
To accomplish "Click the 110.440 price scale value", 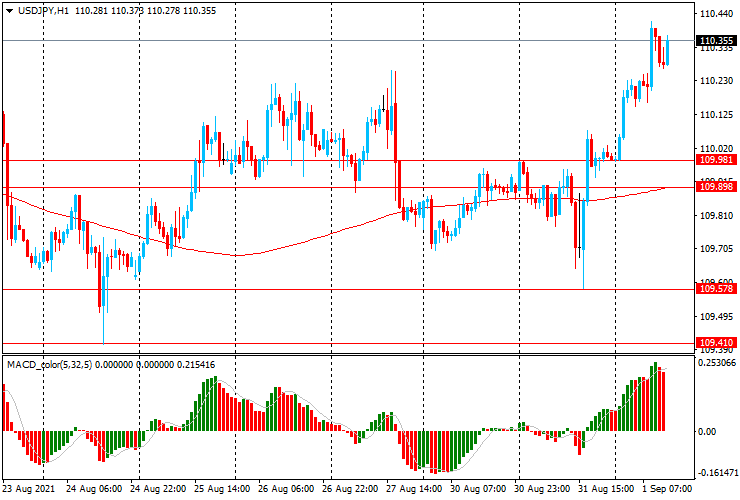I will 716,14.
